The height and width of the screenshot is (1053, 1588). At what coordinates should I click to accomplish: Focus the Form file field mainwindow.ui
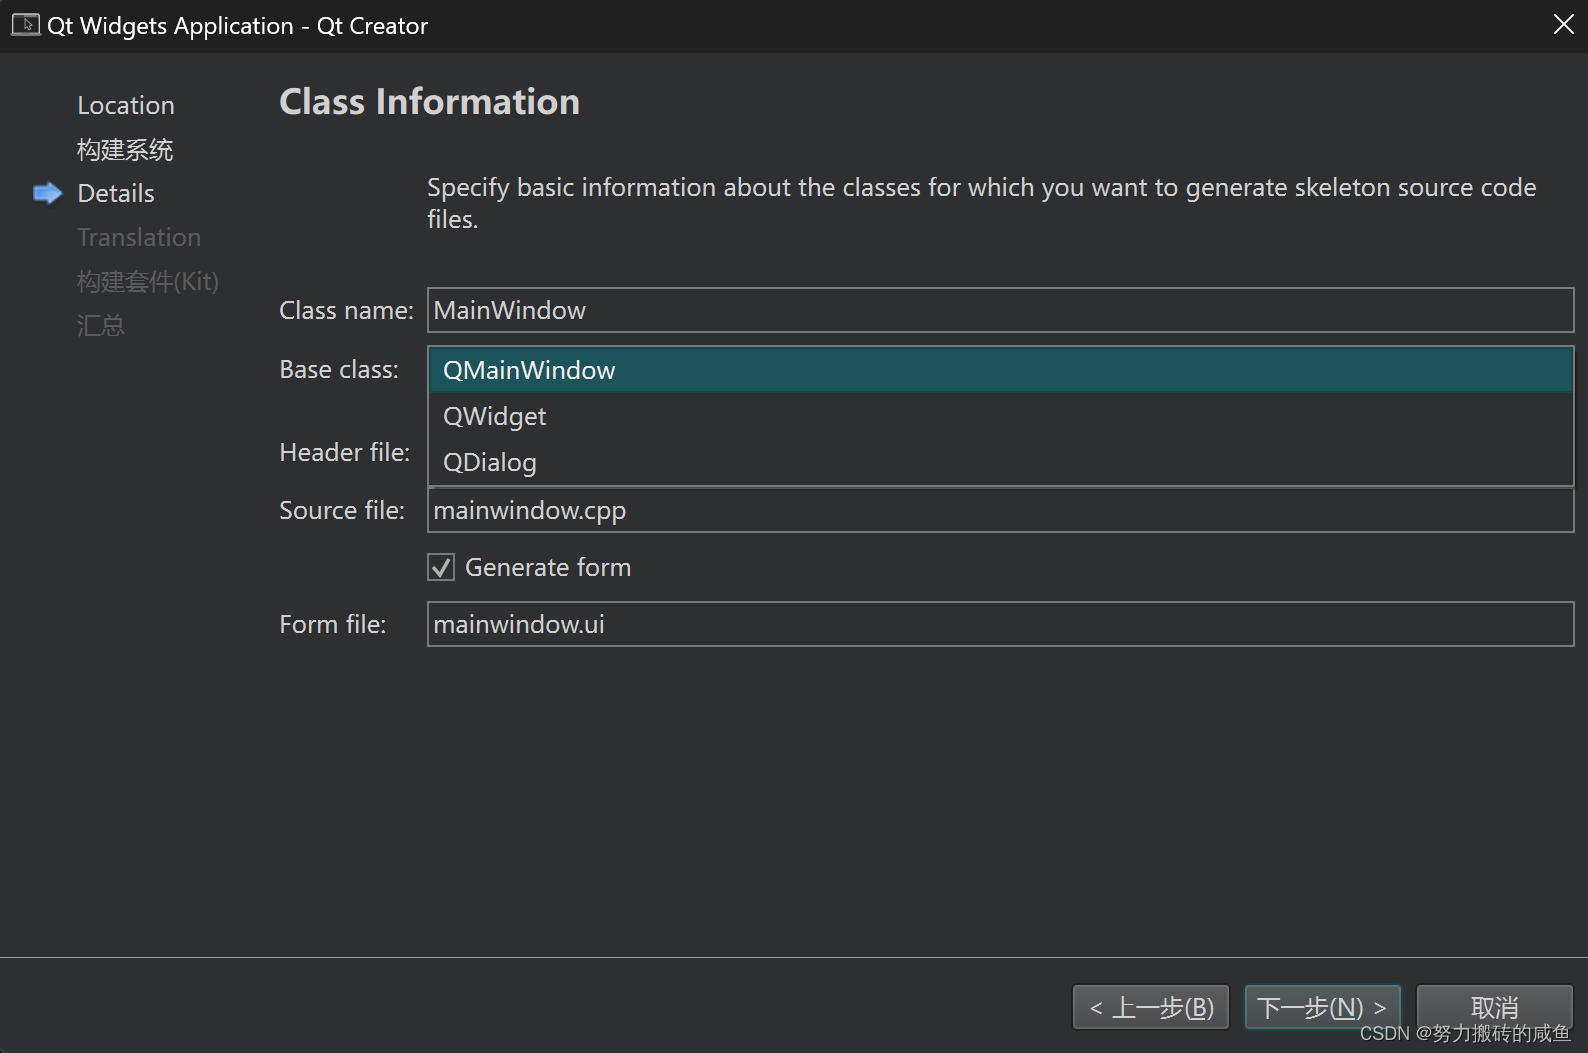(1000, 624)
